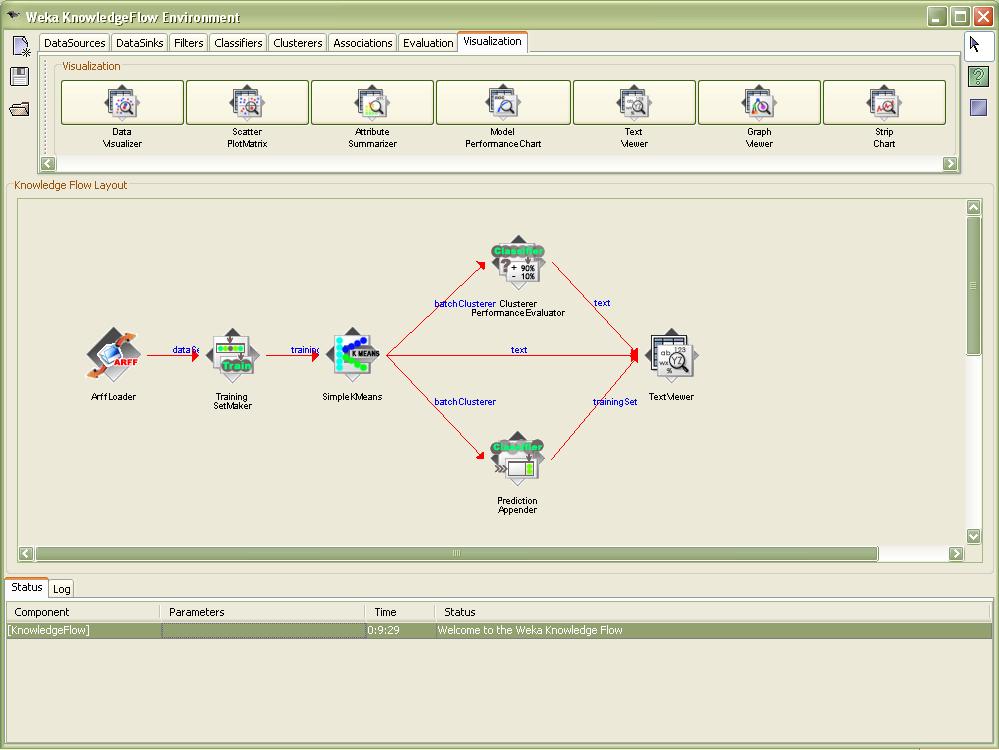Click the layout horizontal scrollbar thumb

457,553
